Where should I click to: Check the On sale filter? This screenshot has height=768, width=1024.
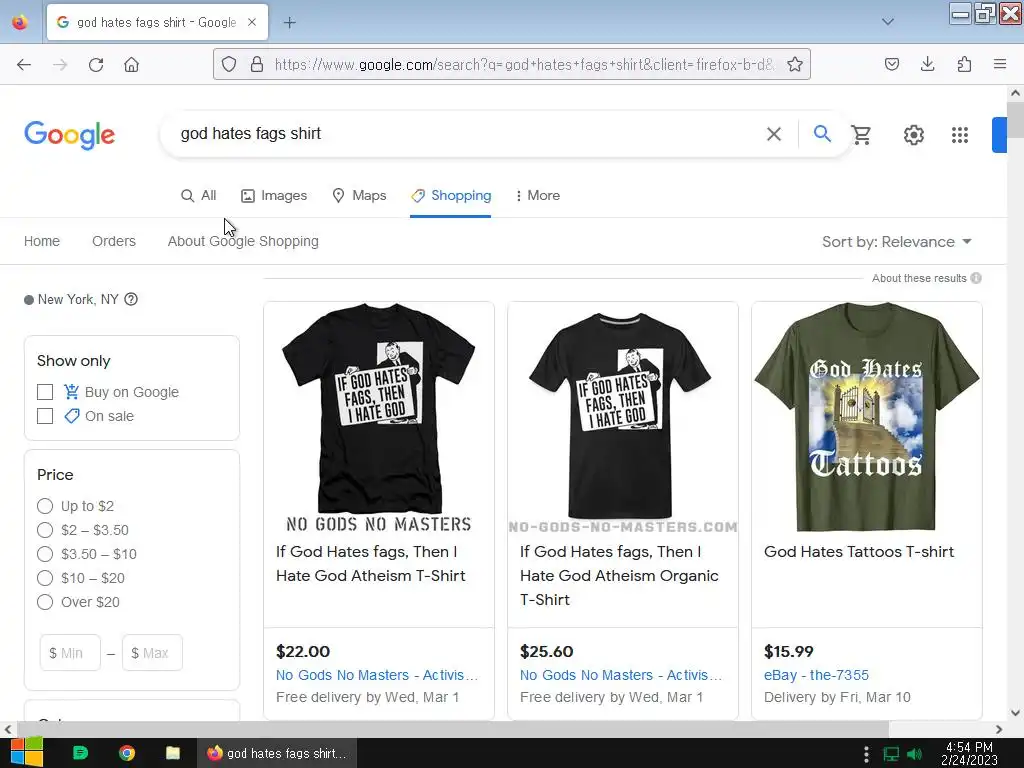(45, 416)
